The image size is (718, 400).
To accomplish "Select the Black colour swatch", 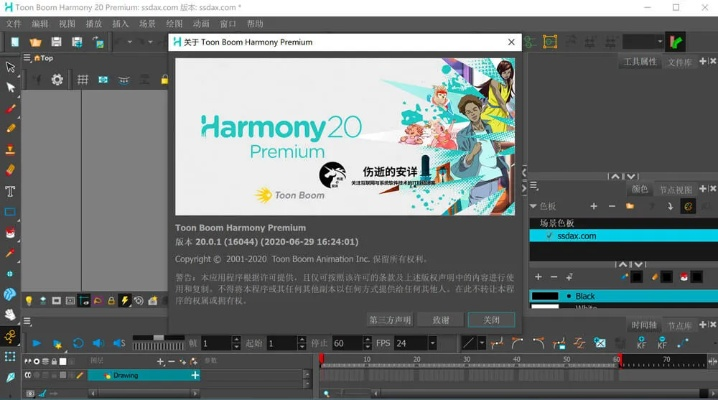I will pyautogui.click(x=545, y=296).
